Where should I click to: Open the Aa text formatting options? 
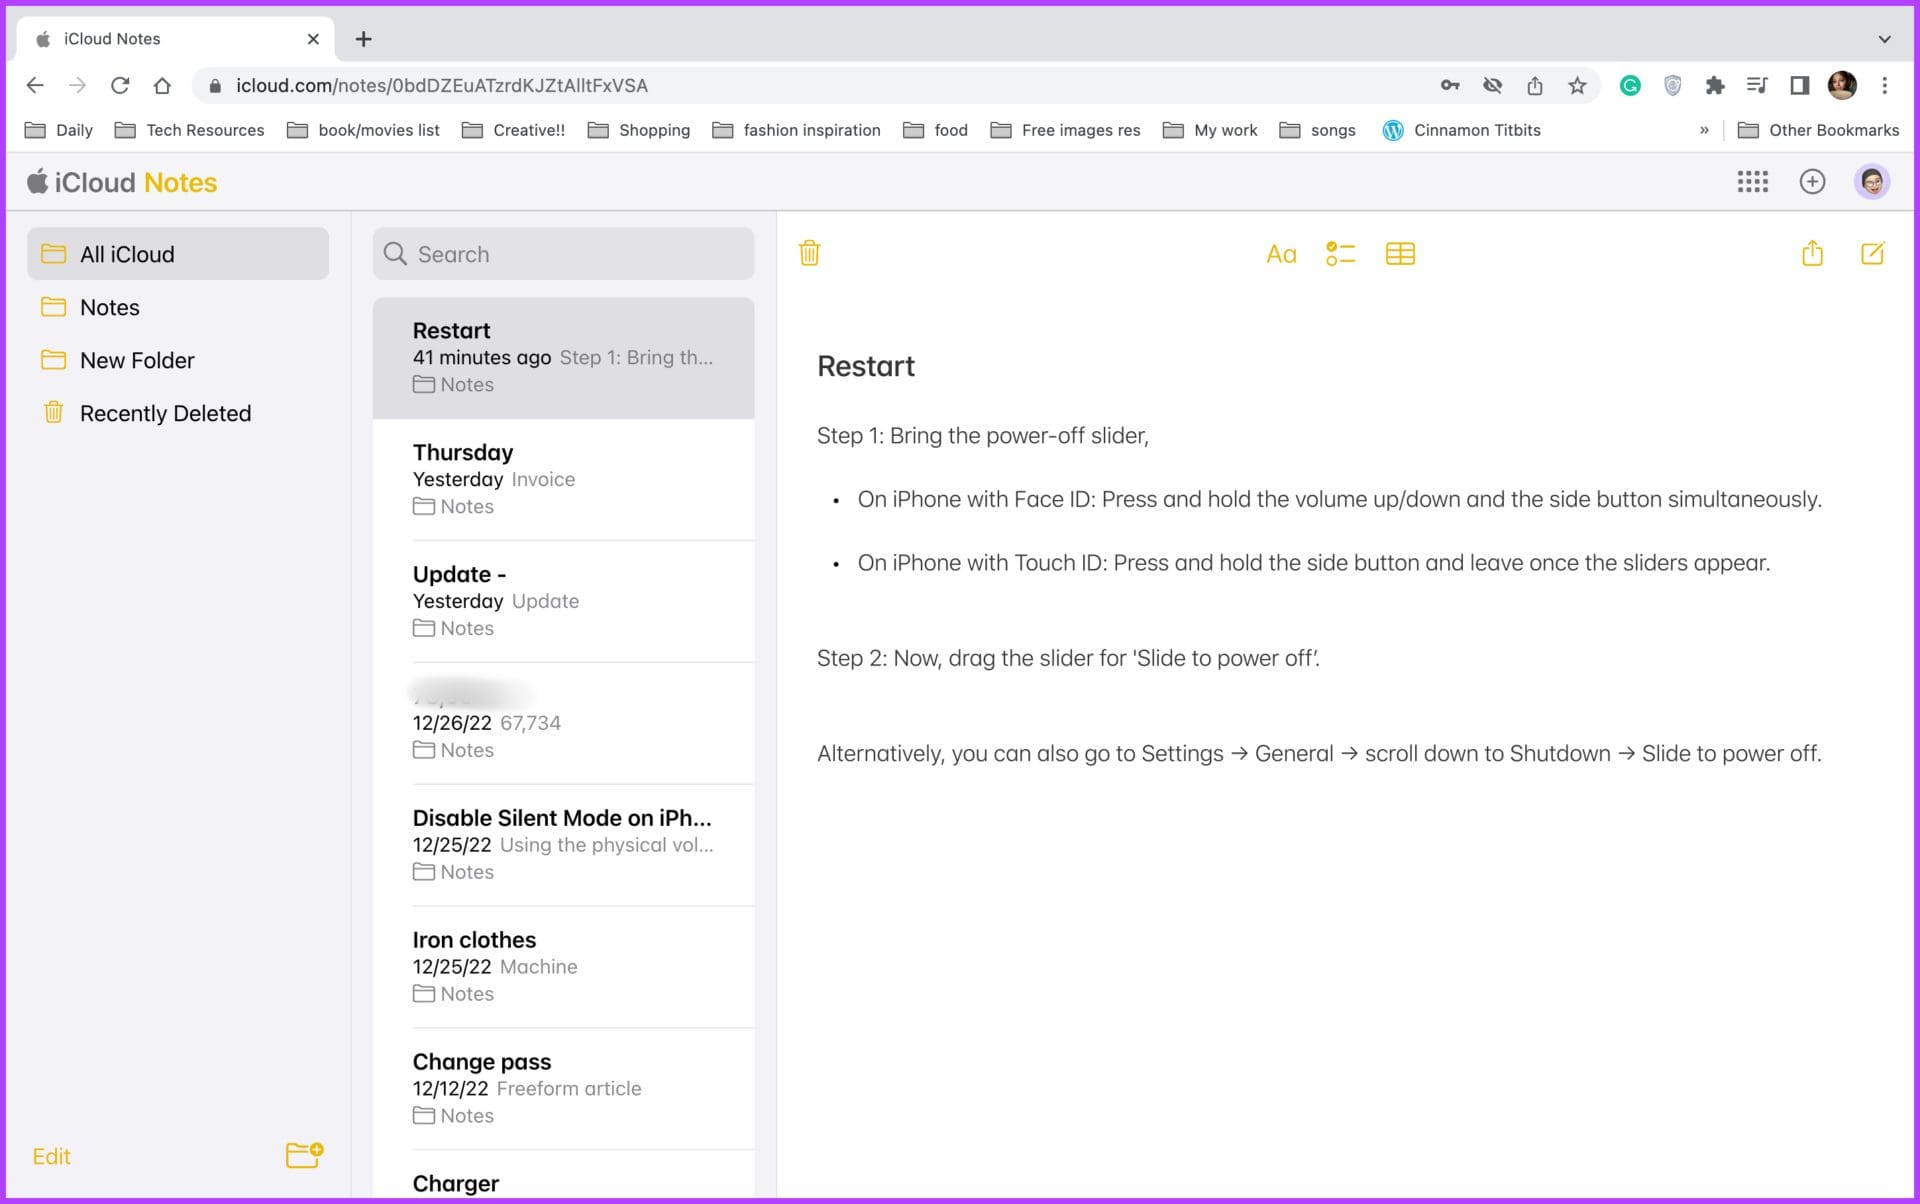[x=1281, y=253]
